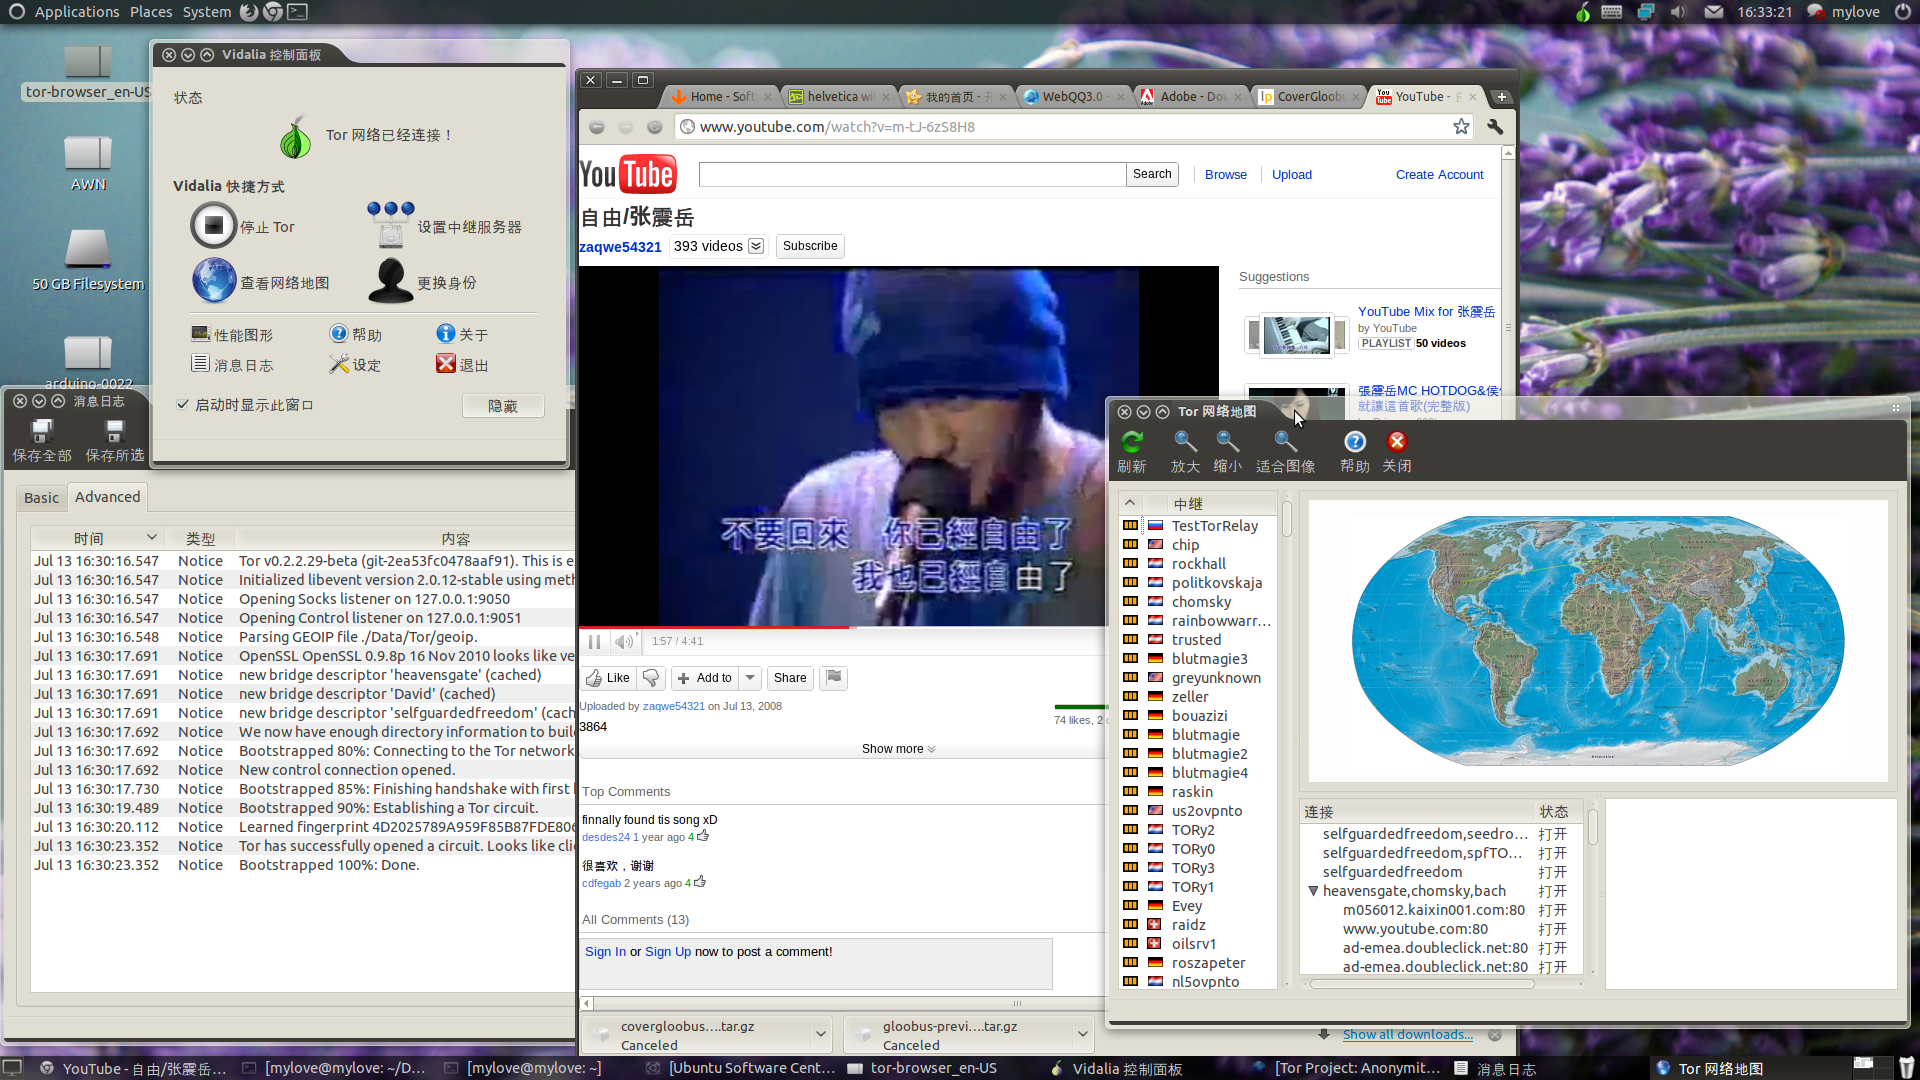Open the browser wrench menu

click(x=1495, y=126)
